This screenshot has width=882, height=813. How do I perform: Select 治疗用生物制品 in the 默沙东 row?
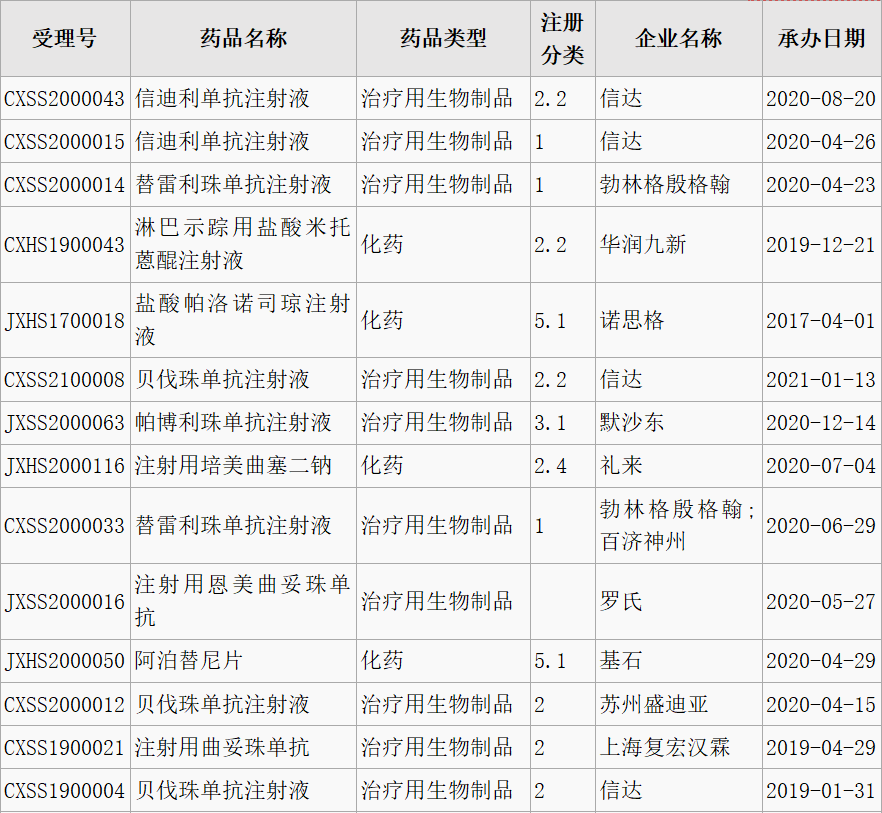tap(436, 423)
